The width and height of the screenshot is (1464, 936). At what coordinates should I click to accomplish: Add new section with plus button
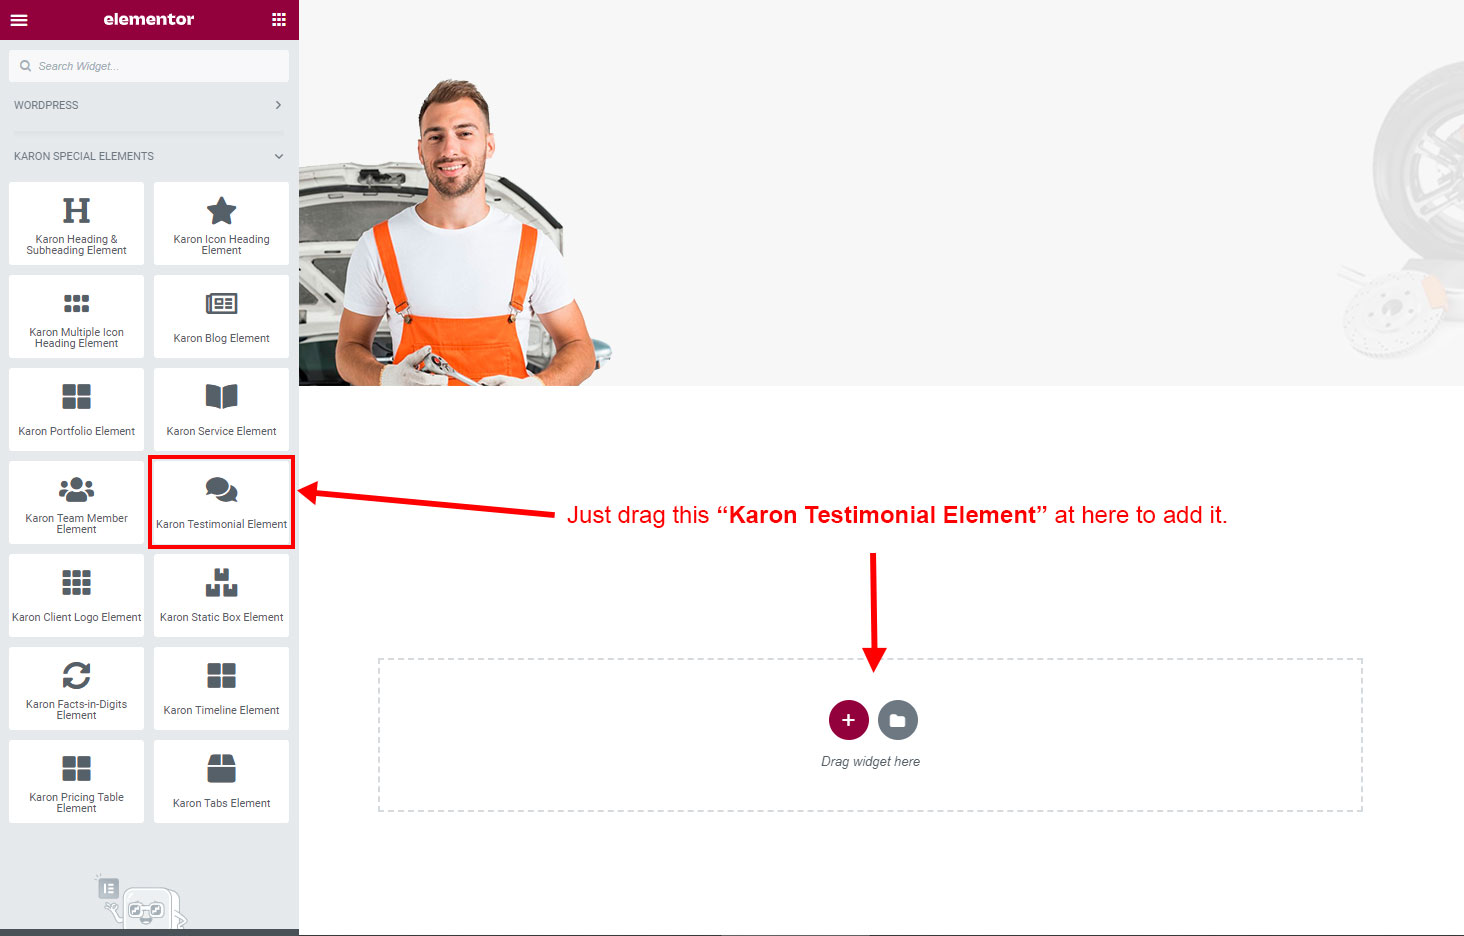[x=848, y=720]
